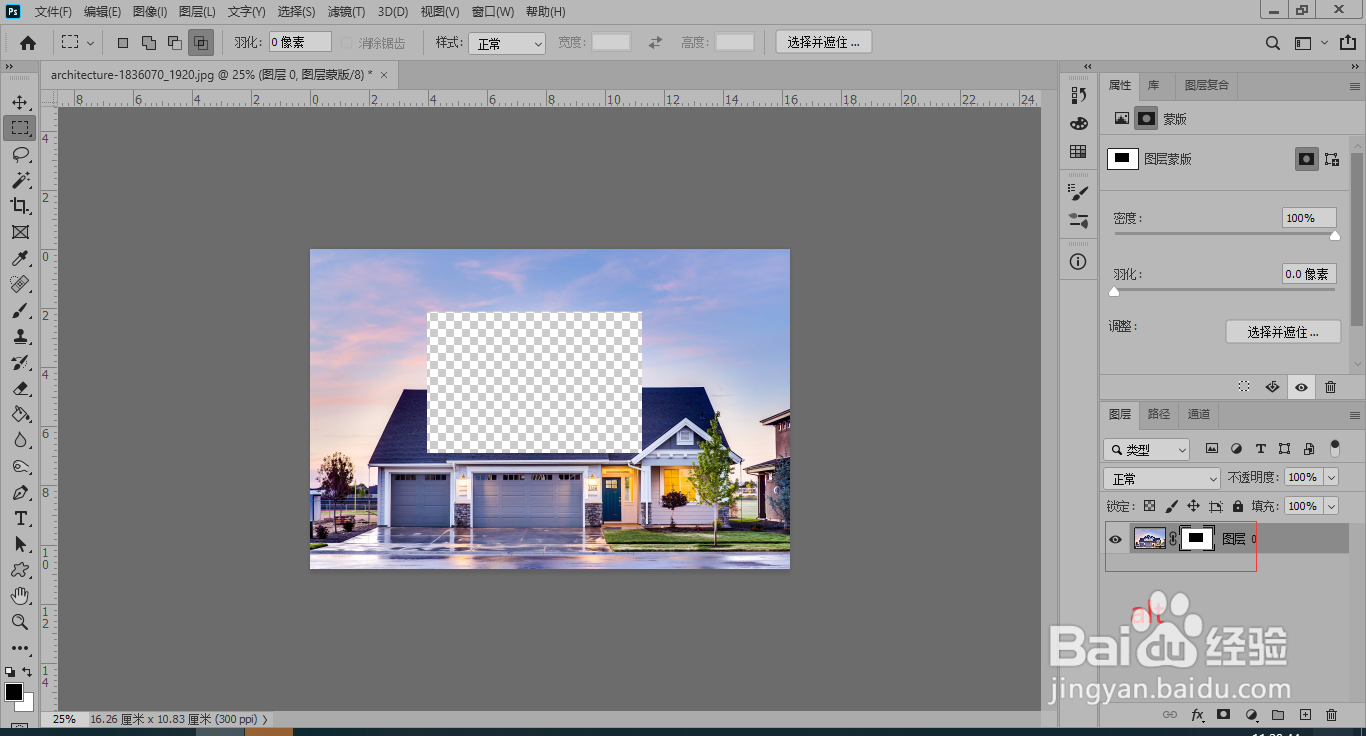The width and height of the screenshot is (1366, 736).
Task: Open the 填充 dropdown arrow
Action: click(1330, 506)
